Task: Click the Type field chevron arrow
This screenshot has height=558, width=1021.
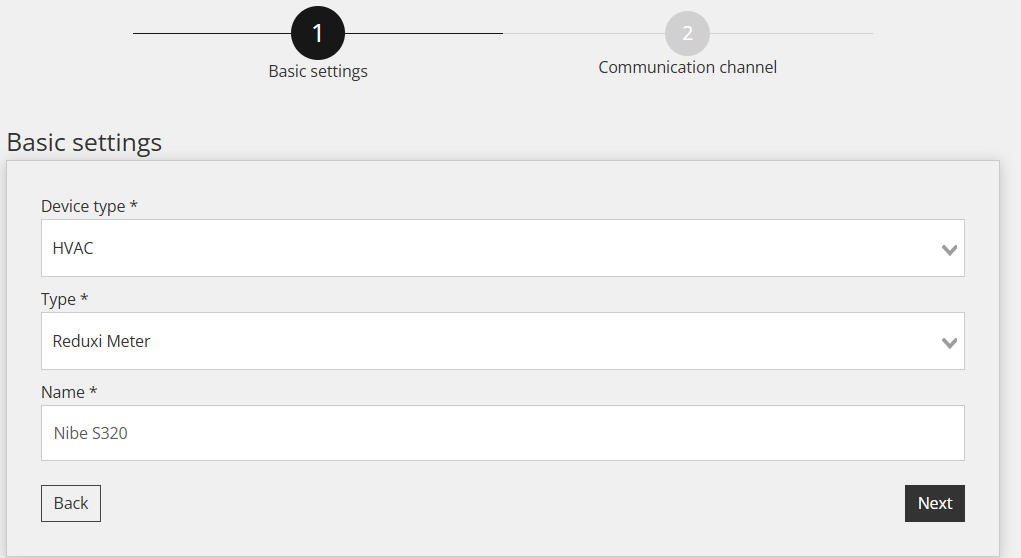Action: 949,342
